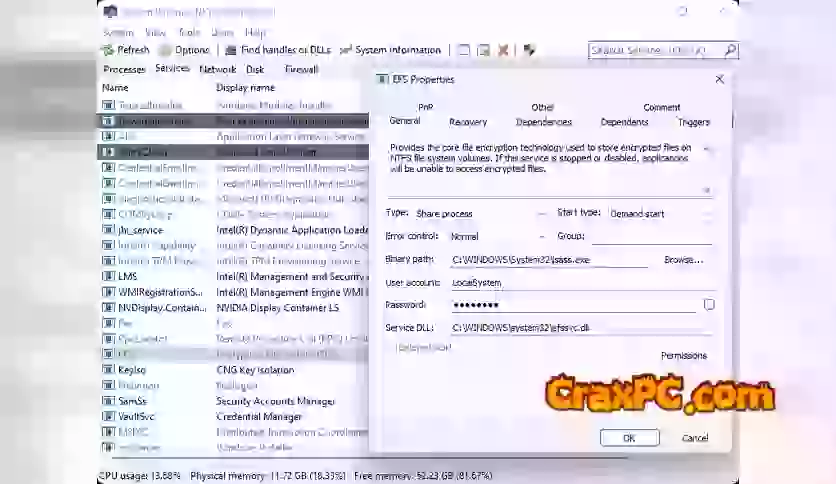Viewport: 836px width, 484px height.
Task: Click the Service DLL path field
Action: tap(581, 328)
